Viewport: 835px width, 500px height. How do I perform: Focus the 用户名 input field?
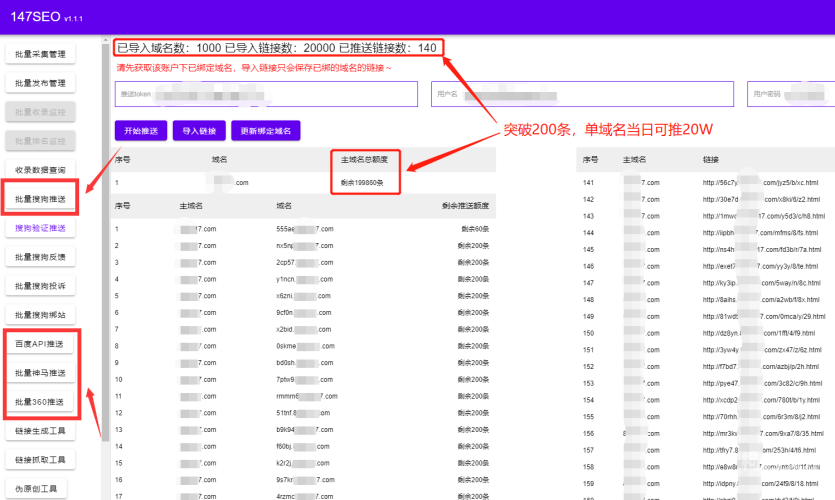(583, 94)
